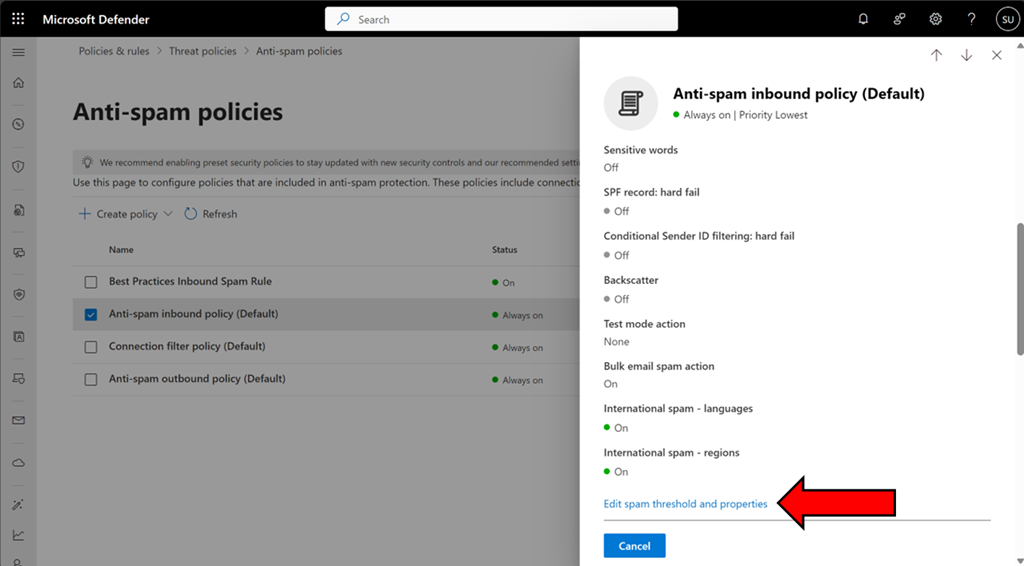Viewport: 1024px width, 566px height.
Task: Uncheck the Anti-spam inbound policy (Default) checkbox
Action: (91, 314)
